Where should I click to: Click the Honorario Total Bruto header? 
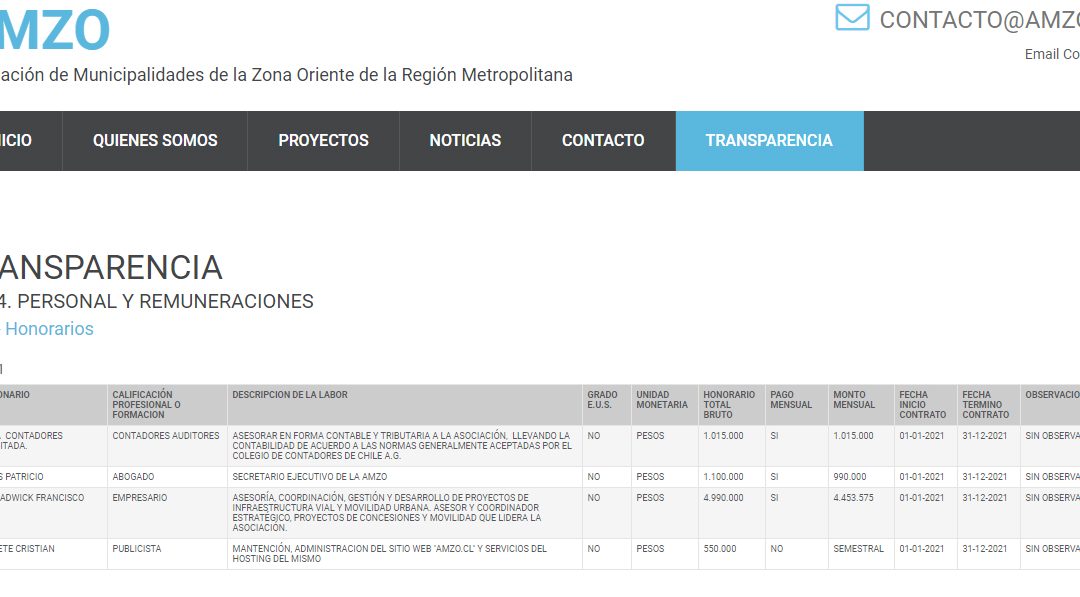[x=729, y=405]
